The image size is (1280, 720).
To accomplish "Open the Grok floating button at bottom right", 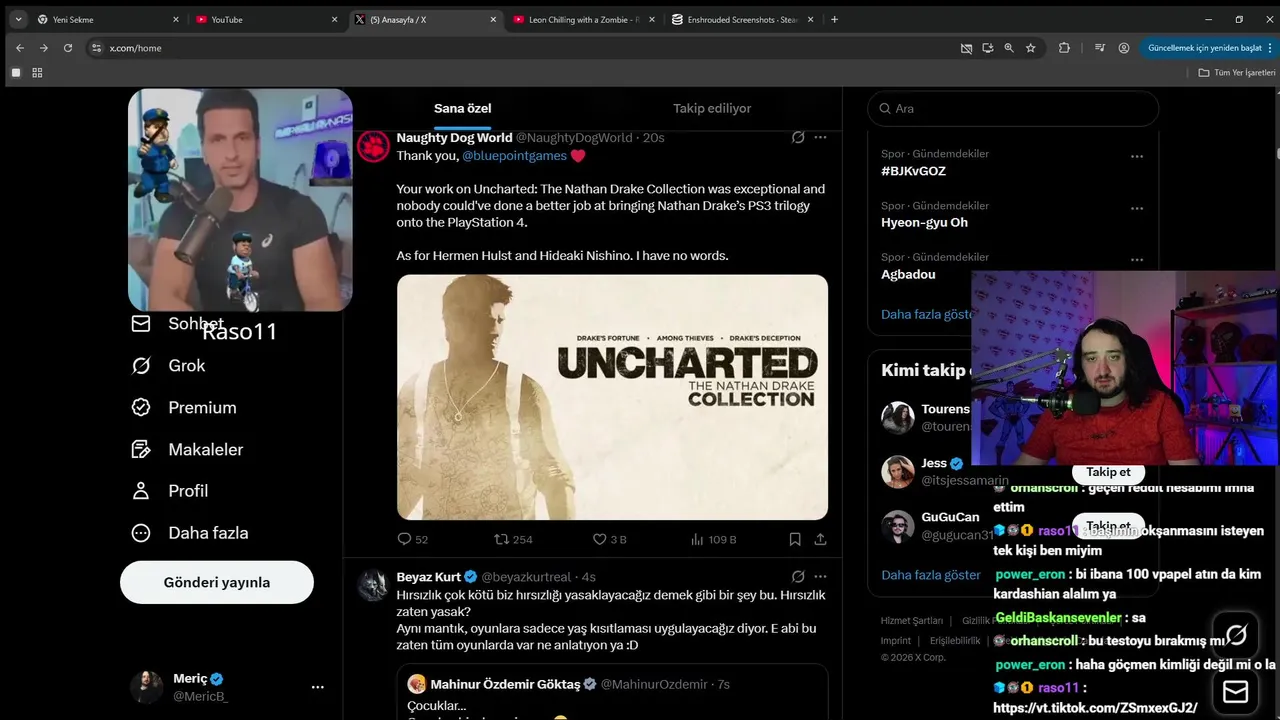I will click(x=1236, y=635).
